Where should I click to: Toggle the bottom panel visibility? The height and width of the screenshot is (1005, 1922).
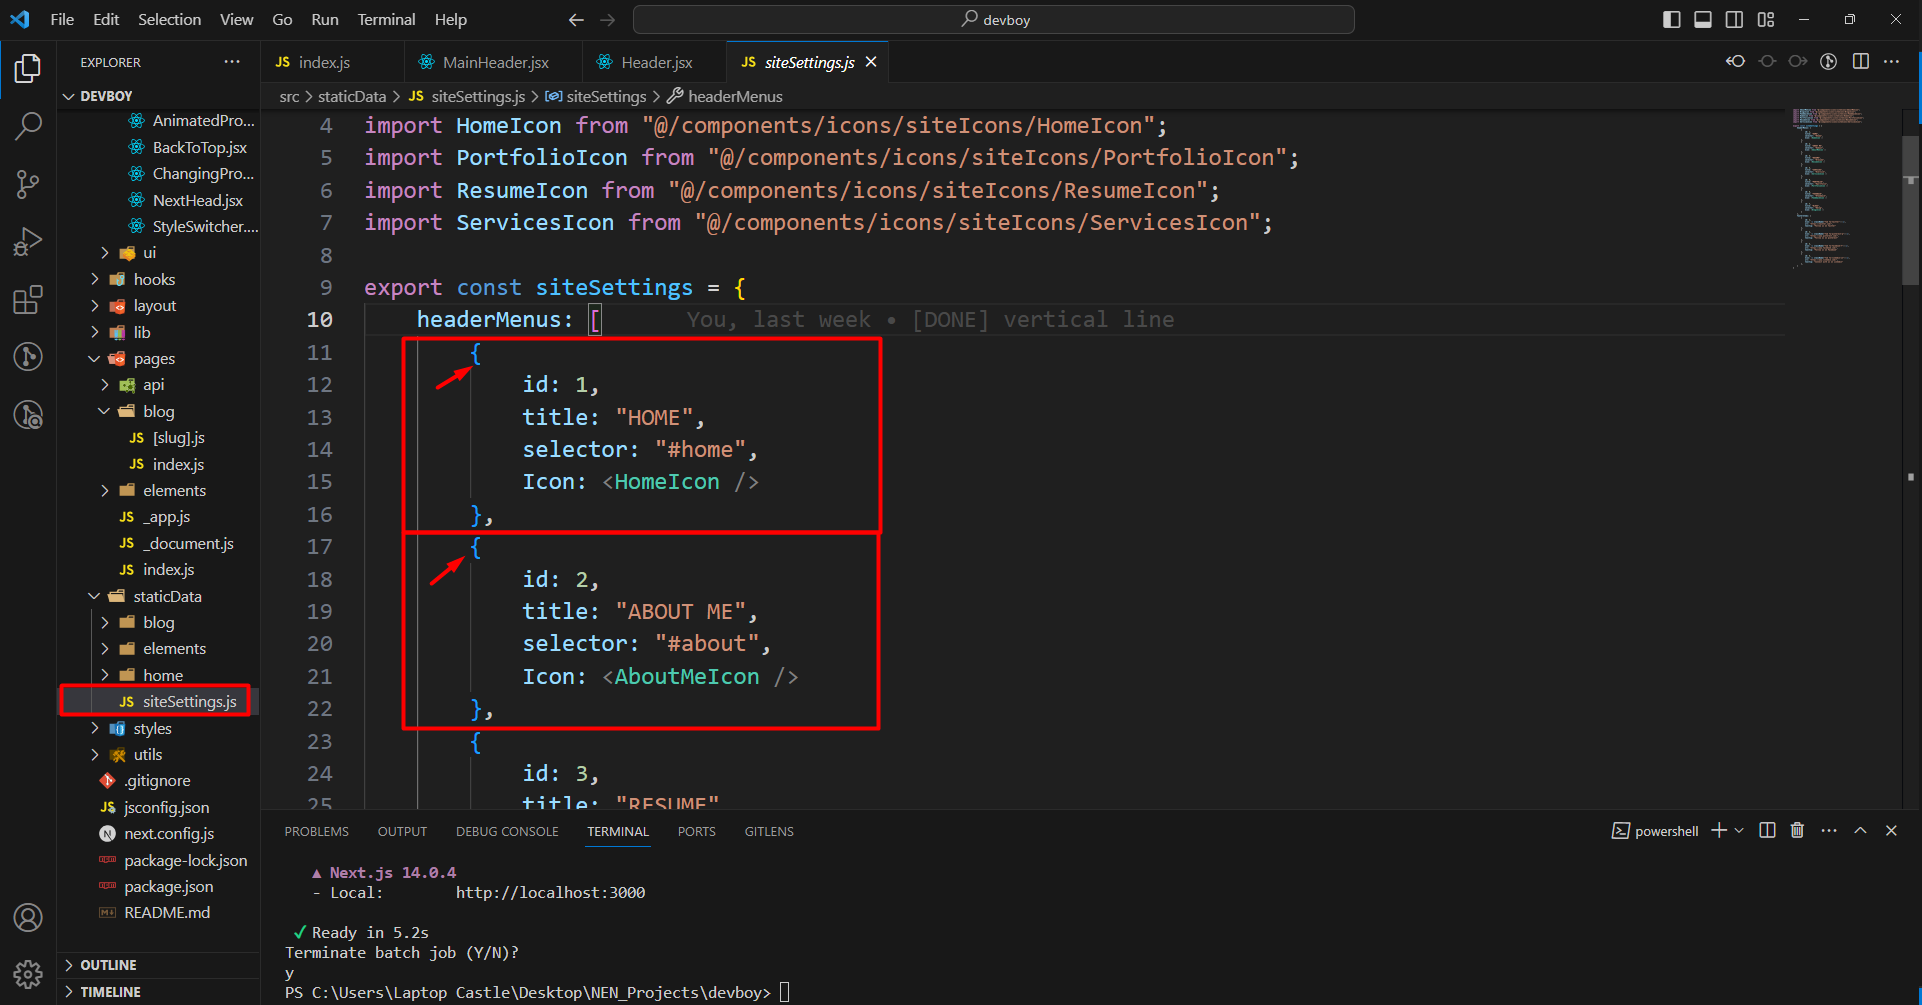1702,20
